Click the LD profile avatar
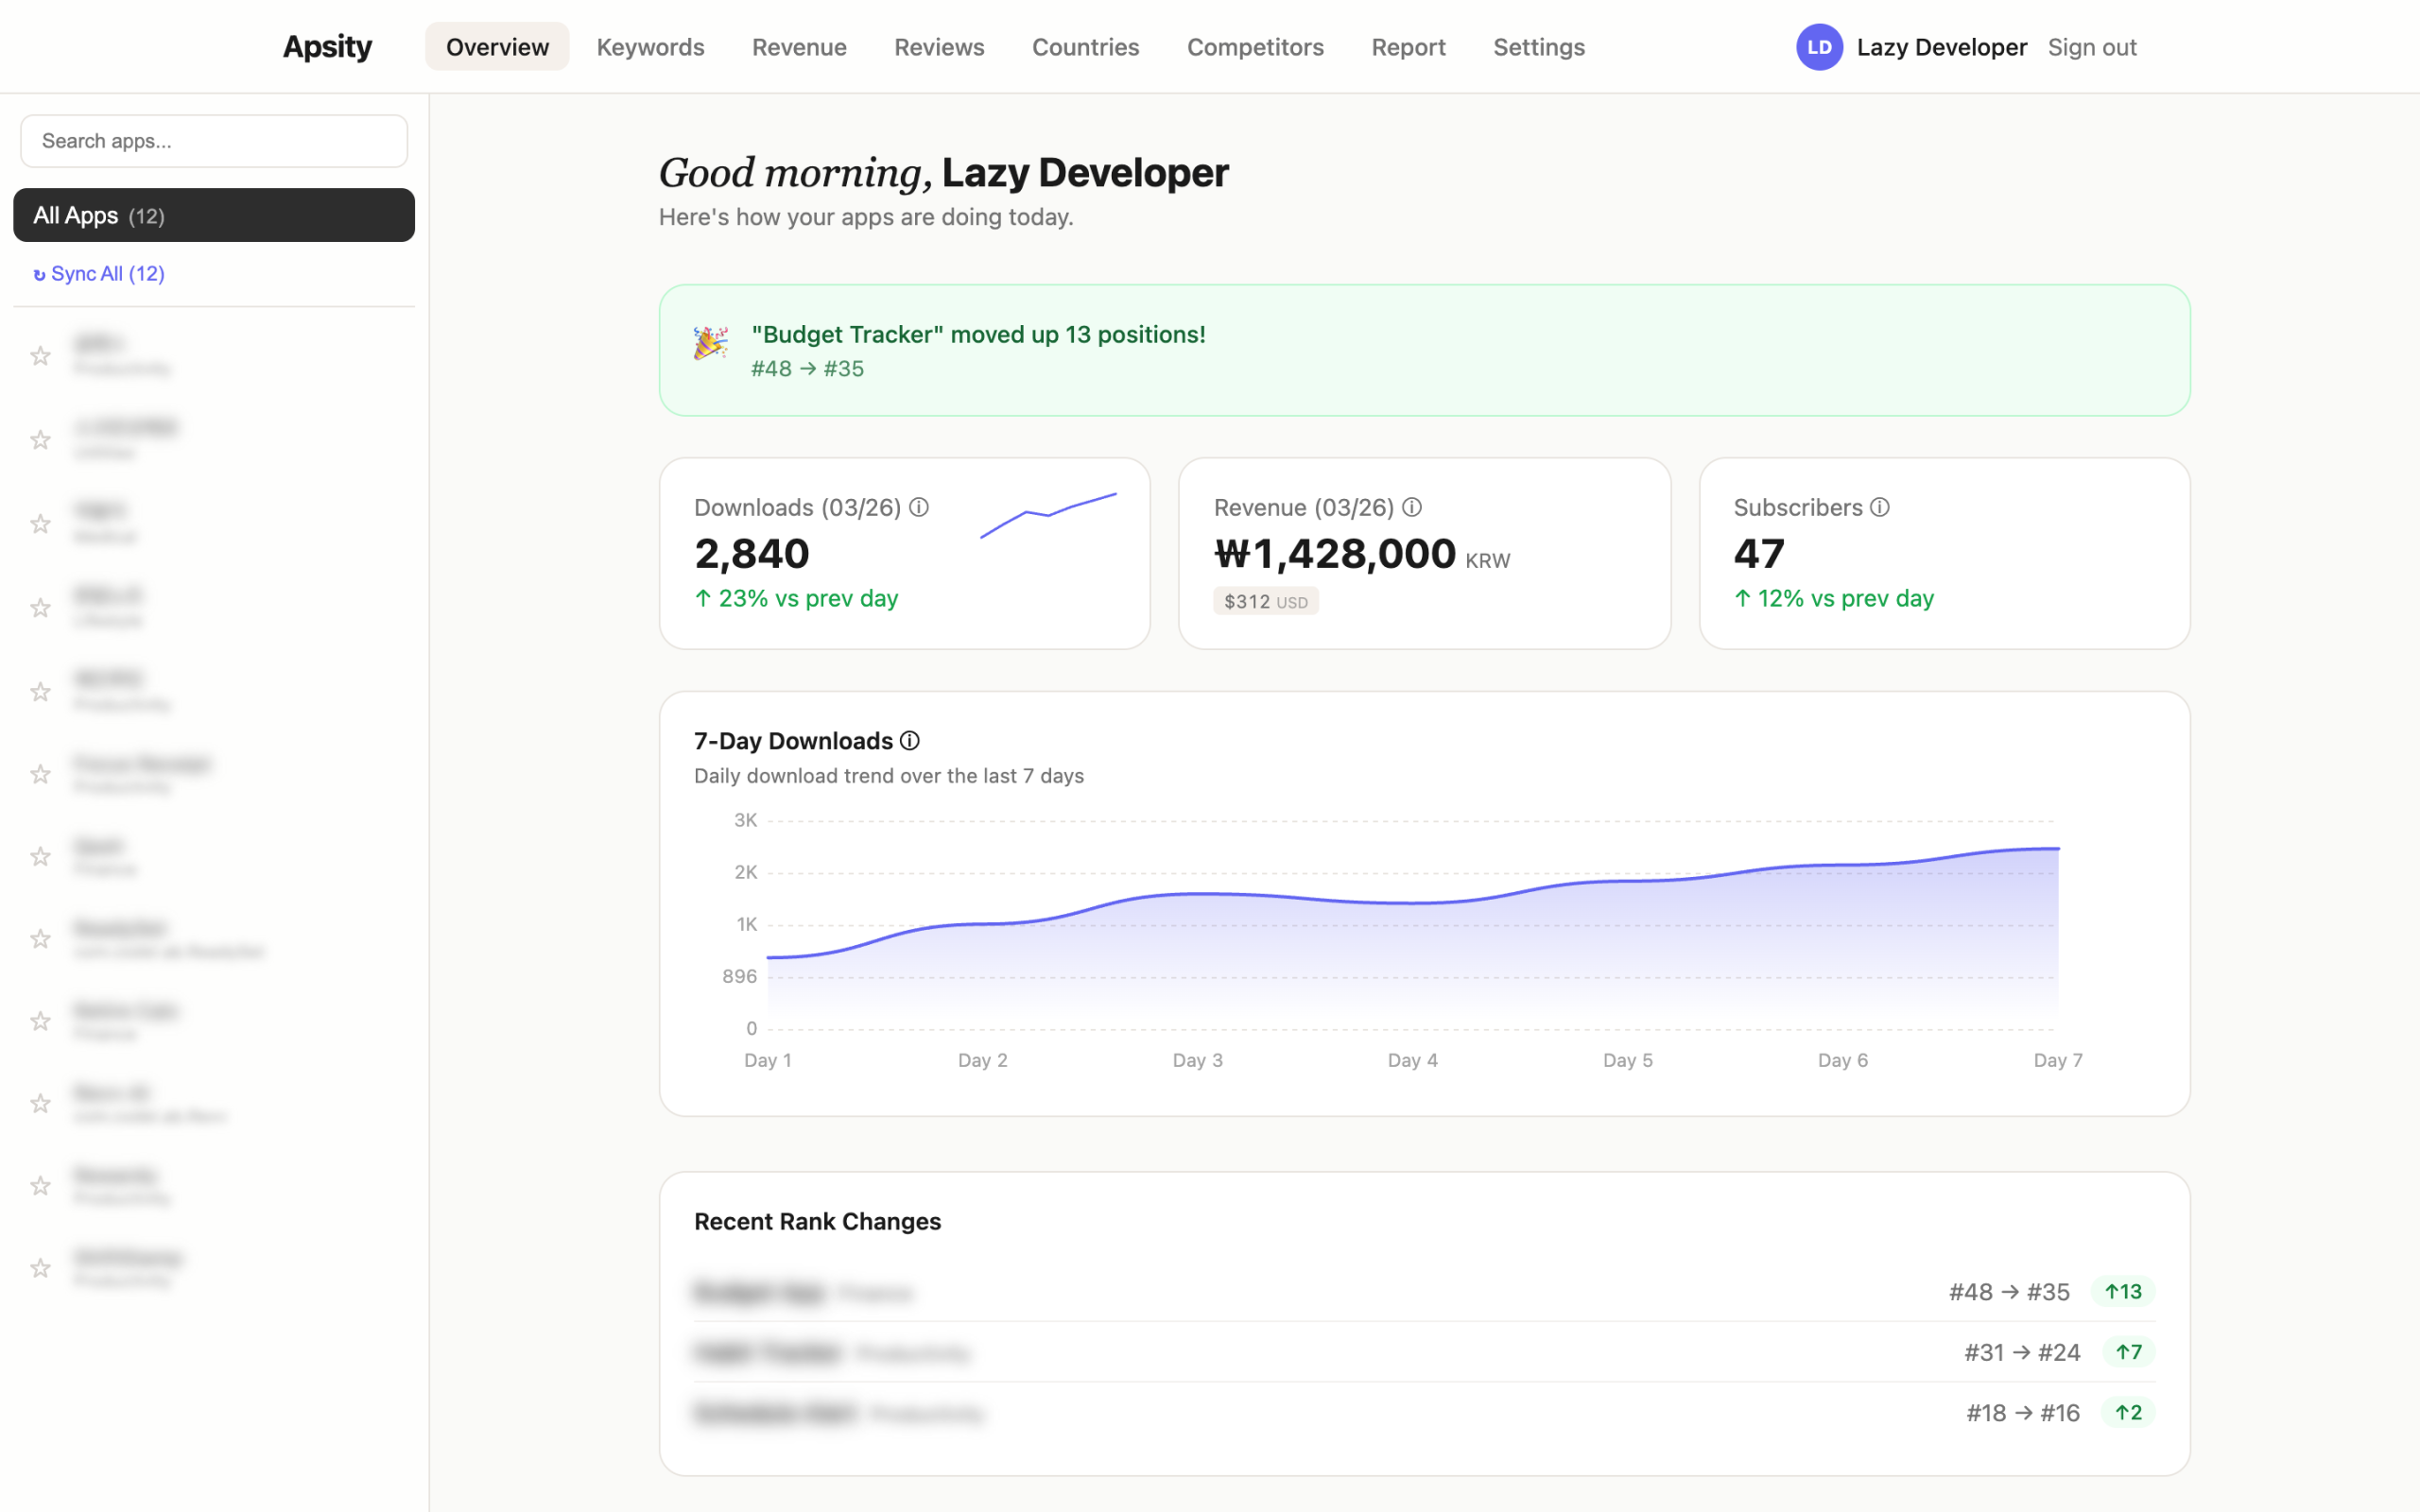The width and height of the screenshot is (2420, 1512). tap(1820, 47)
